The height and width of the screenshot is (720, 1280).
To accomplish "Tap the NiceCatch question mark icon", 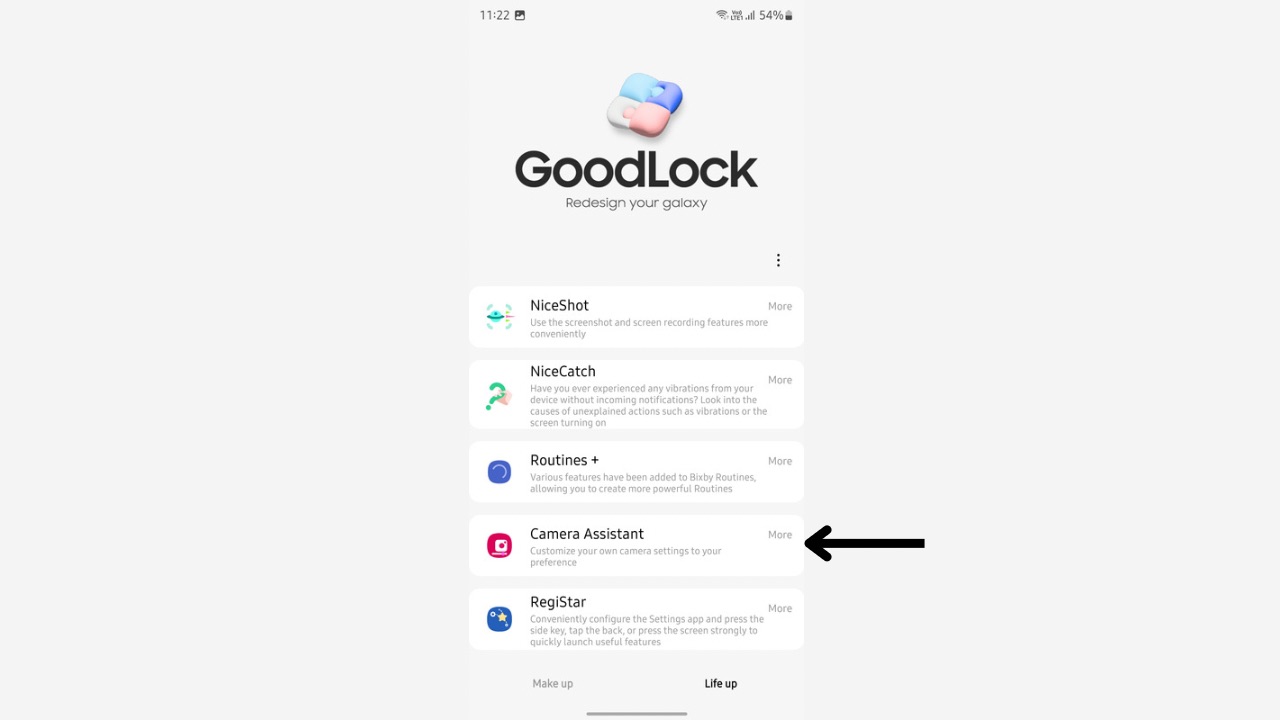I will pos(498,396).
